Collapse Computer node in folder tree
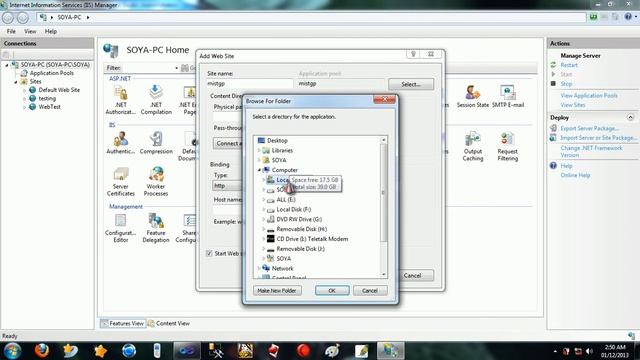Image resolution: width=640 pixels, height=360 pixels. [x=259, y=170]
